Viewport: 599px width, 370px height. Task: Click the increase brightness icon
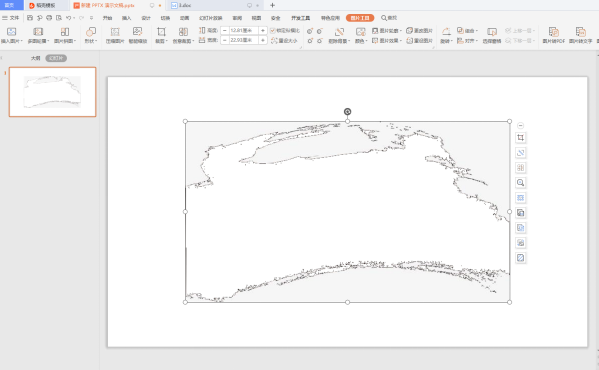coord(310,40)
